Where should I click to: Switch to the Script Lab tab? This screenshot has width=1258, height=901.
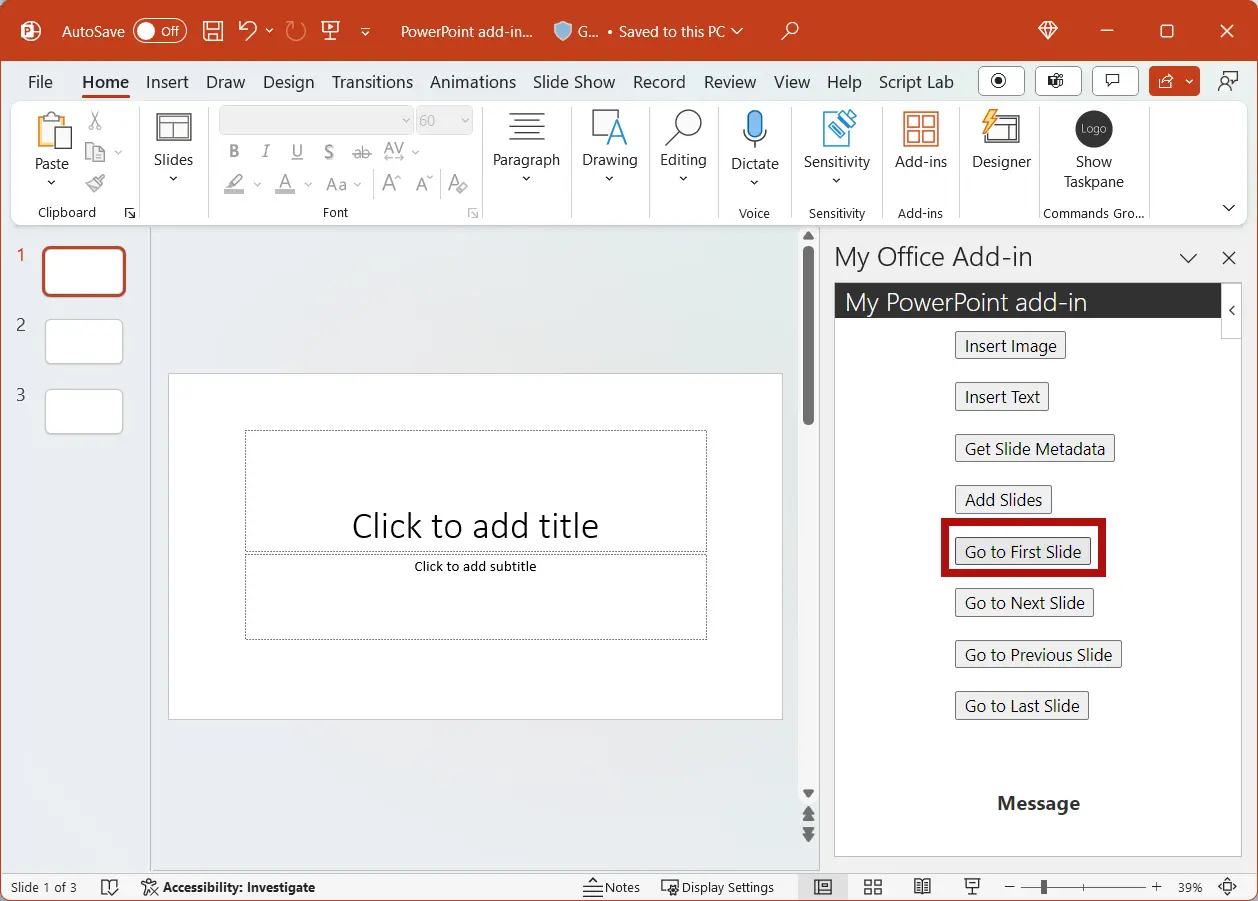915,82
